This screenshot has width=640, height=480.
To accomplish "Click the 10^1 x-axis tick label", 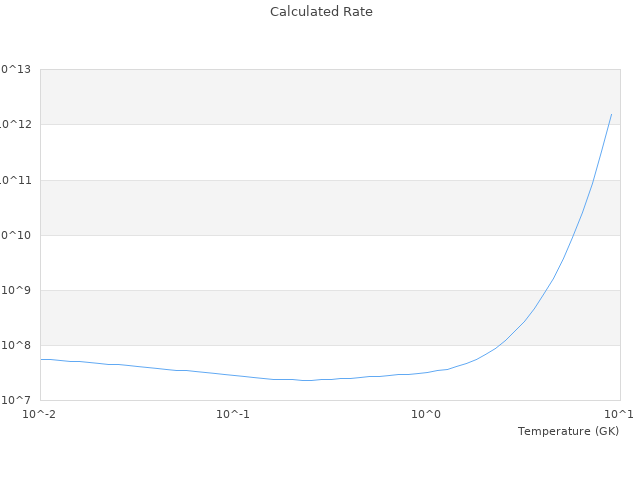I will tap(618, 414).
